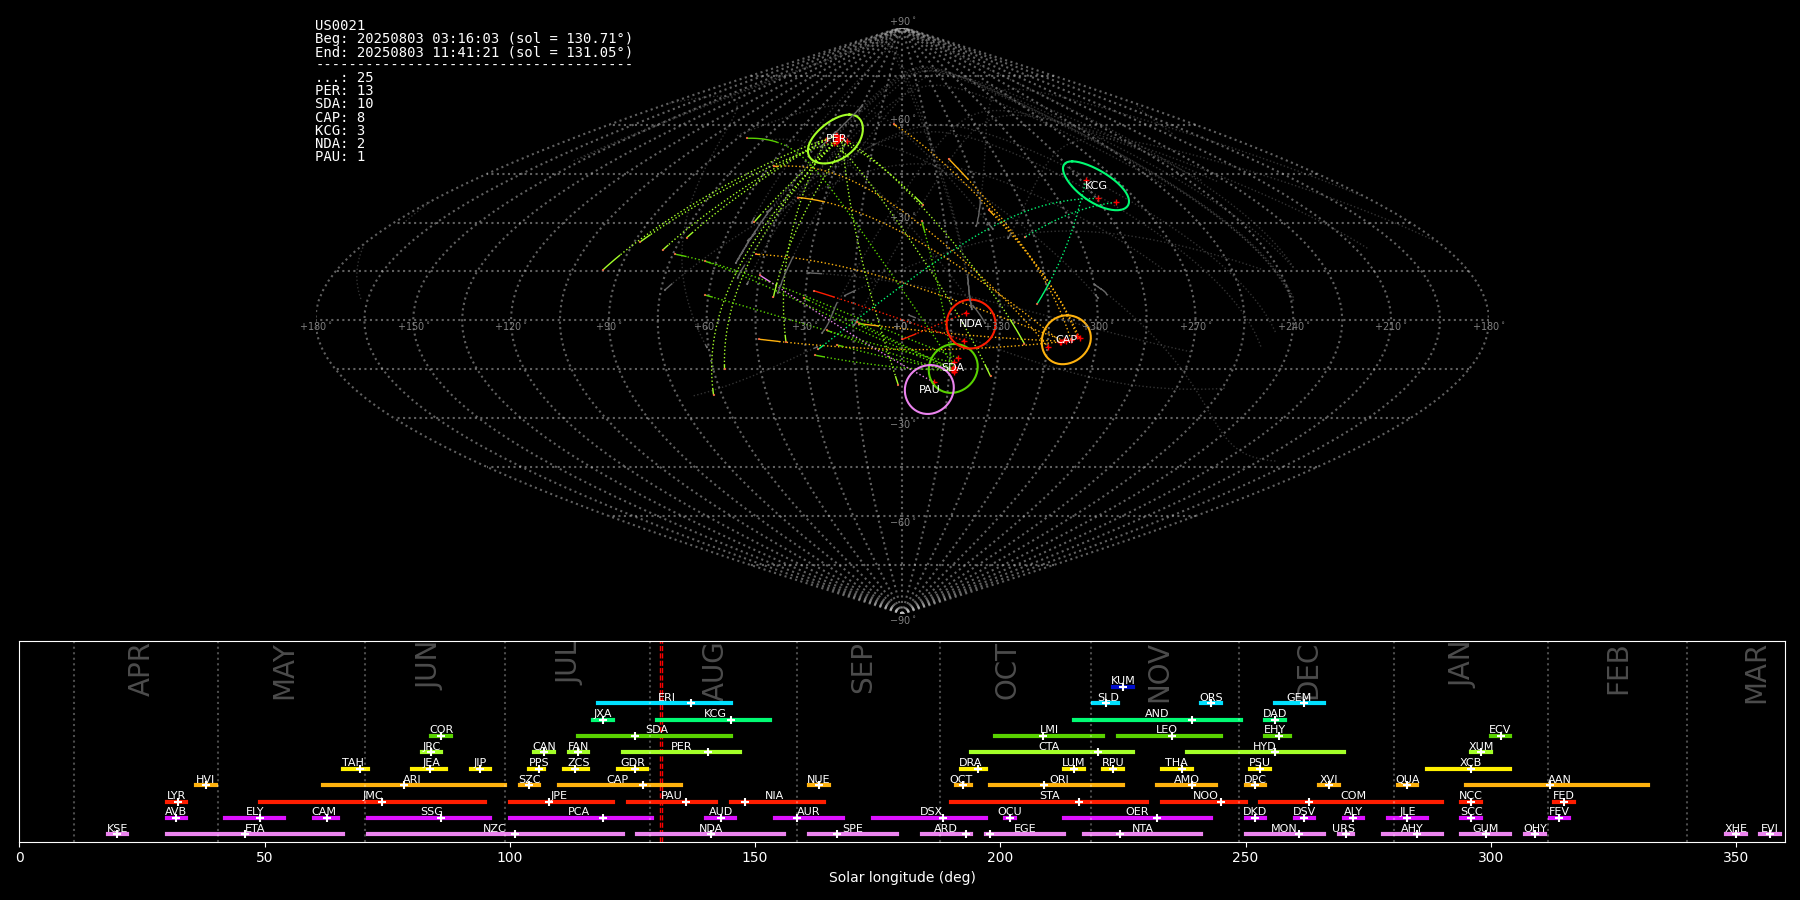Image resolution: width=1800 pixels, height=900 pixels.
Task: Click the KCG green bar in the timeline
Action: (x=713, y=719)
